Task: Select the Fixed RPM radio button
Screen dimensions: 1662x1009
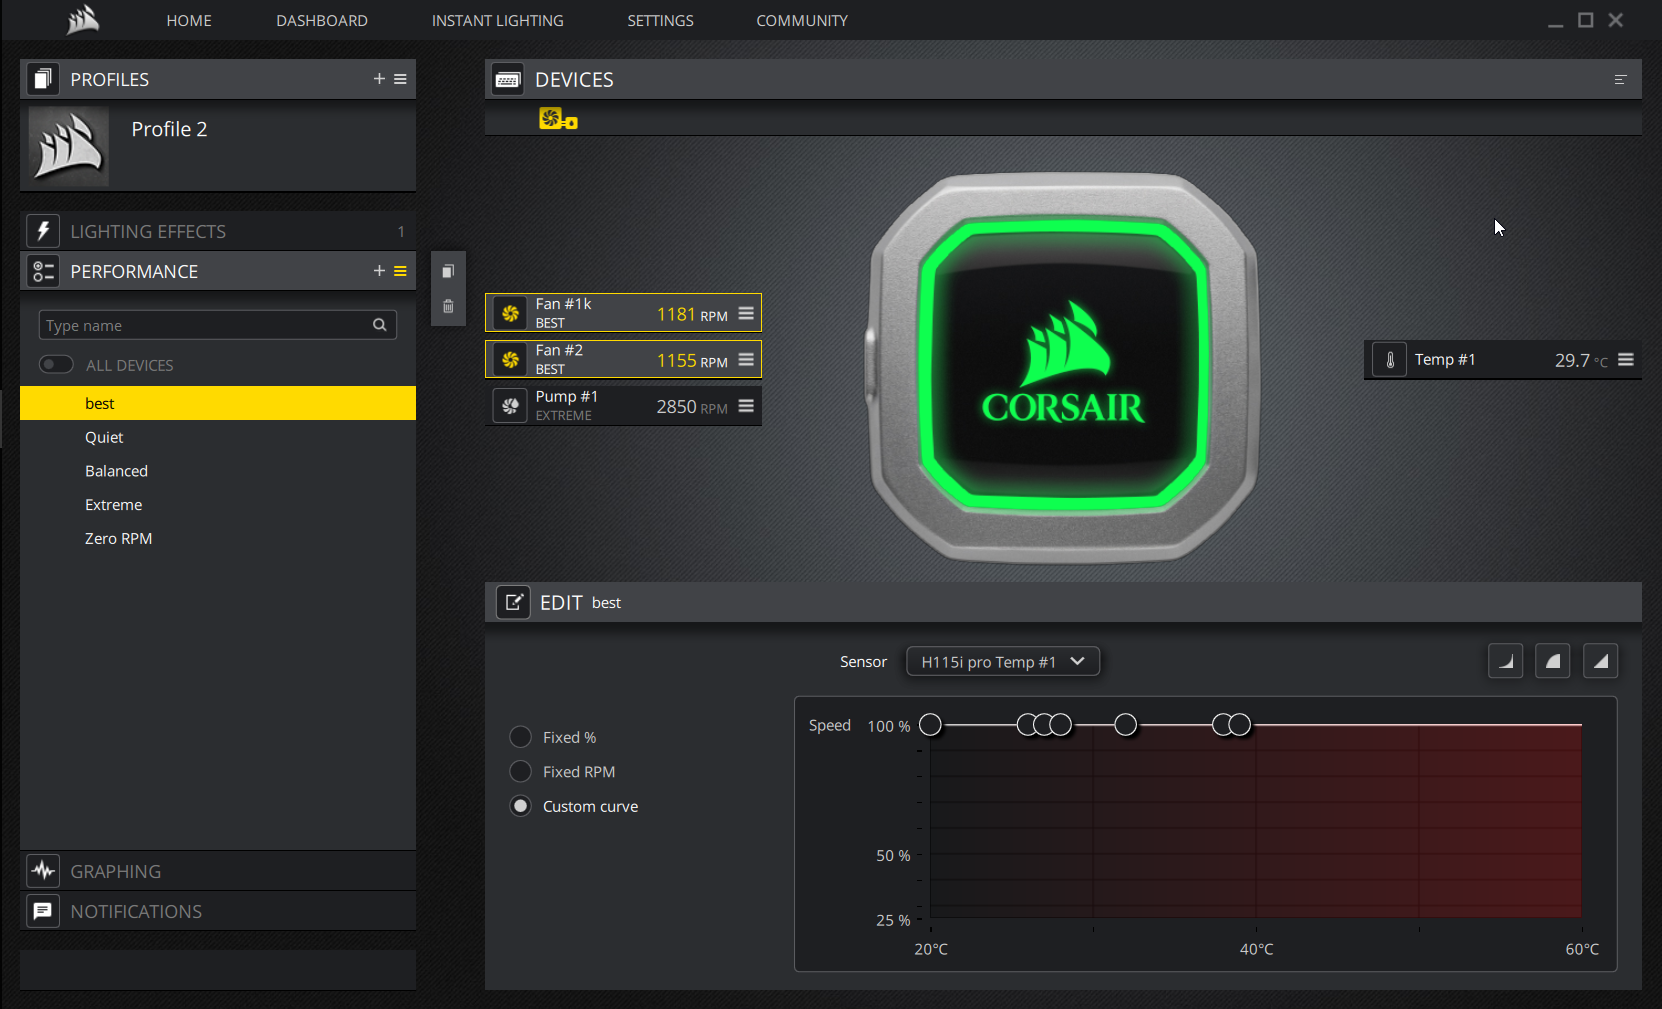Action: pyautogui.click(x=520, y=771)
